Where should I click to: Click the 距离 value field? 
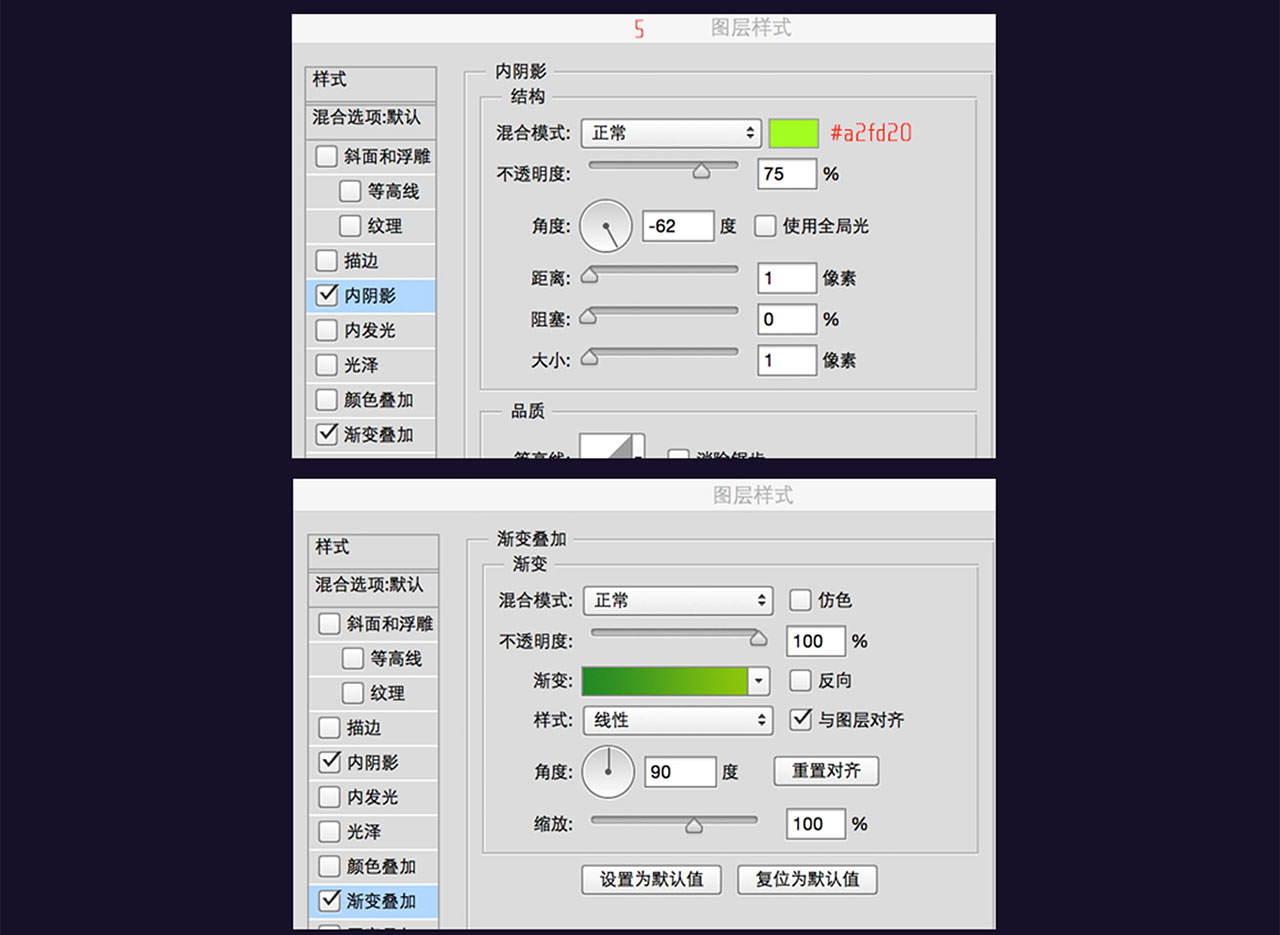tap(787, 278)
